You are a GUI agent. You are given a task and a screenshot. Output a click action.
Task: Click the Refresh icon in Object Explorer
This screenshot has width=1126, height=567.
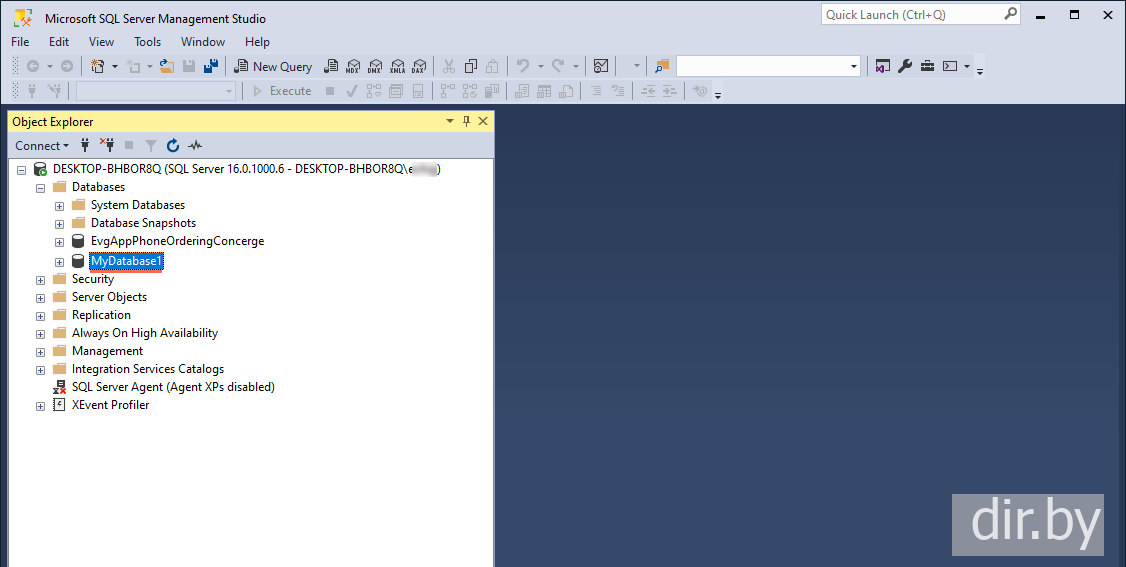click(x=173, y=146)
